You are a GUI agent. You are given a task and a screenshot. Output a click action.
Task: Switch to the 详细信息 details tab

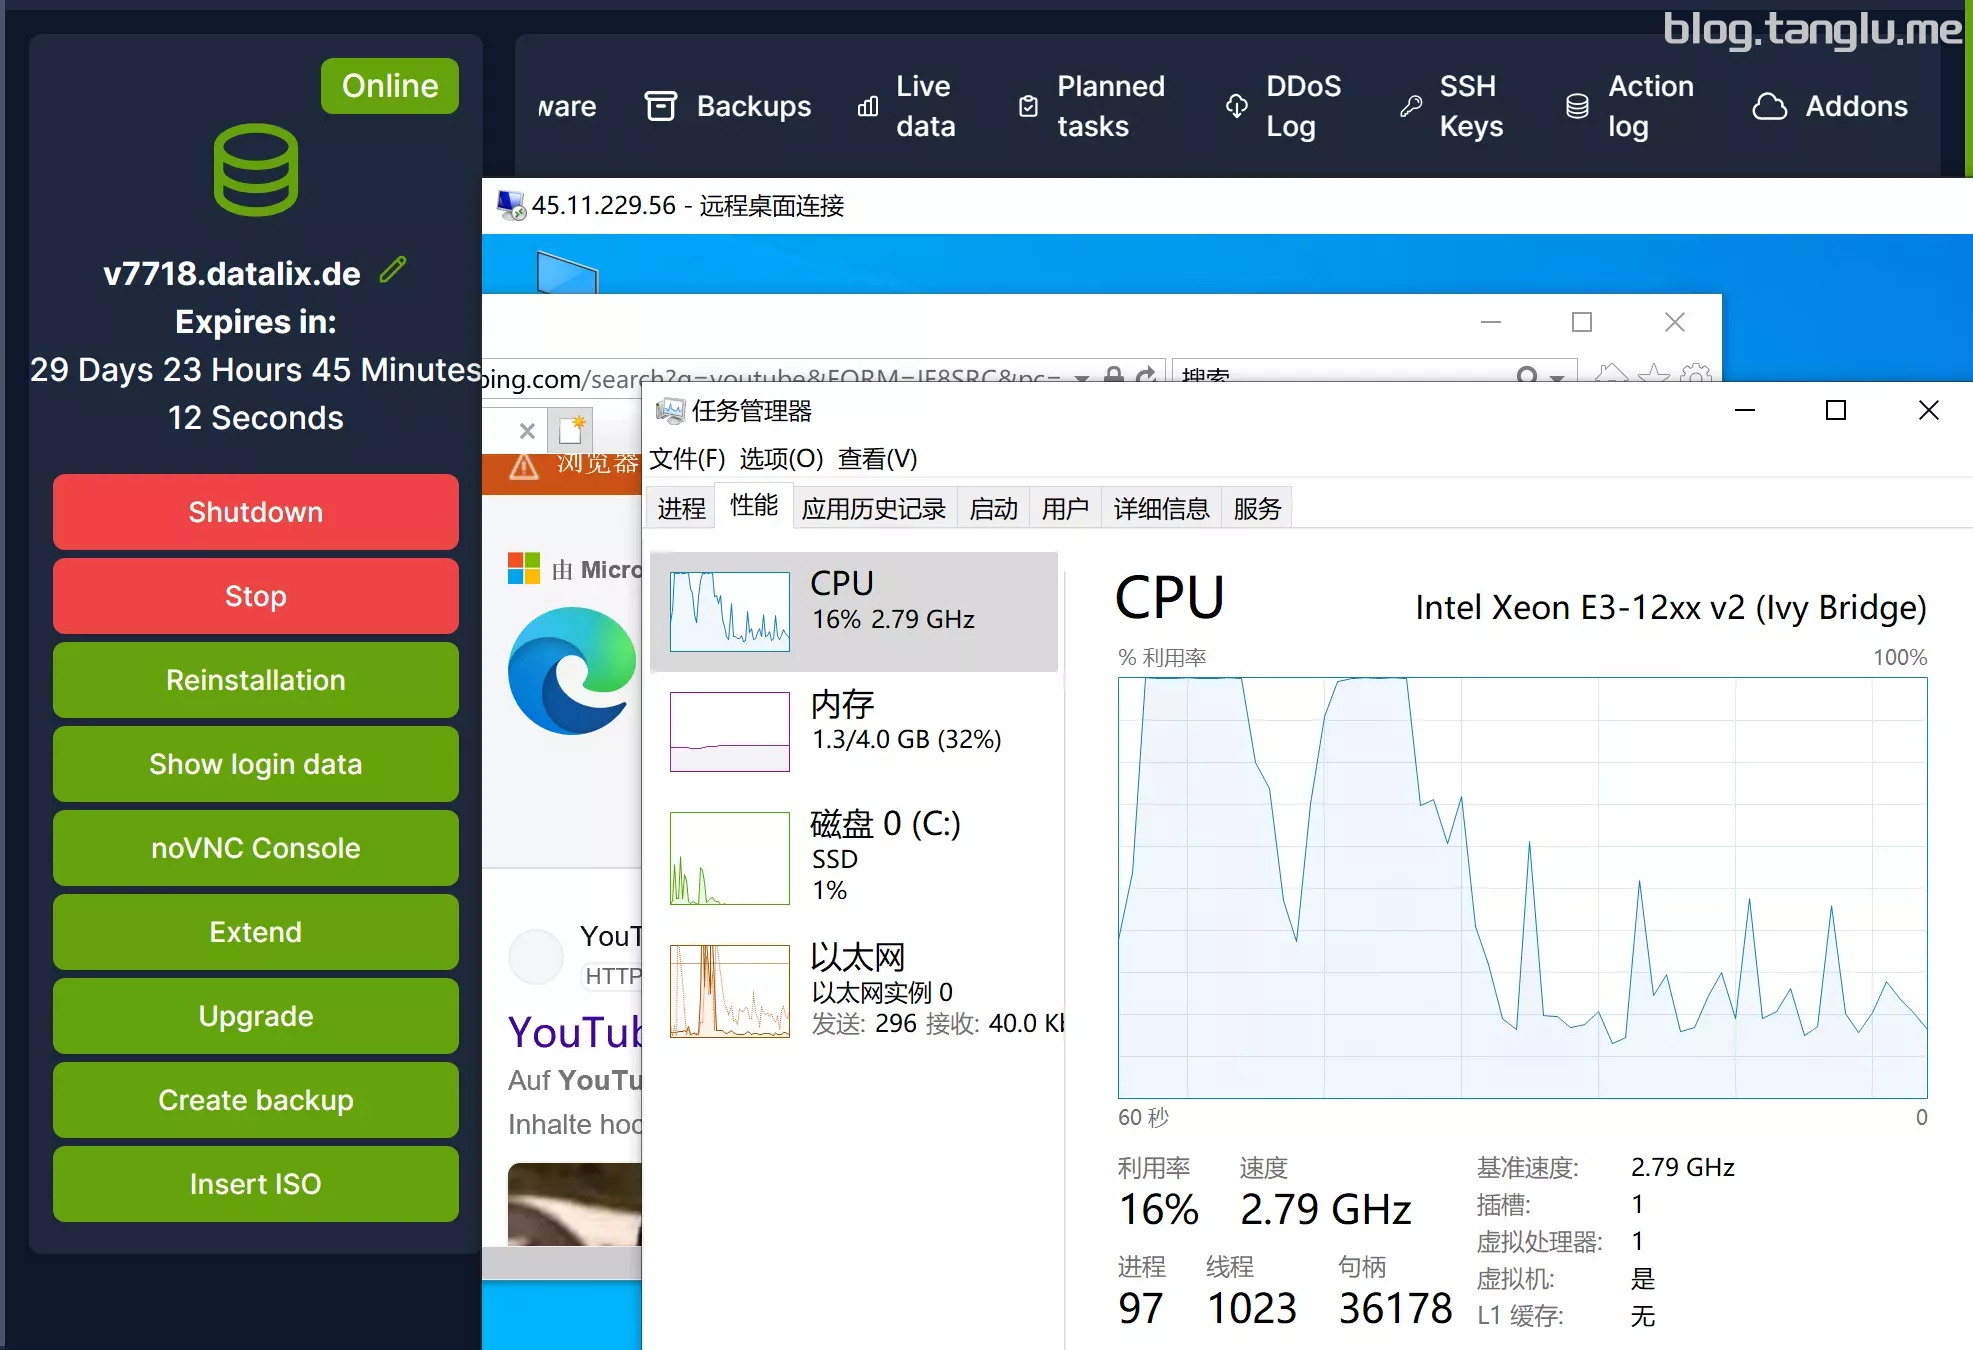[x=1160, y=508]
